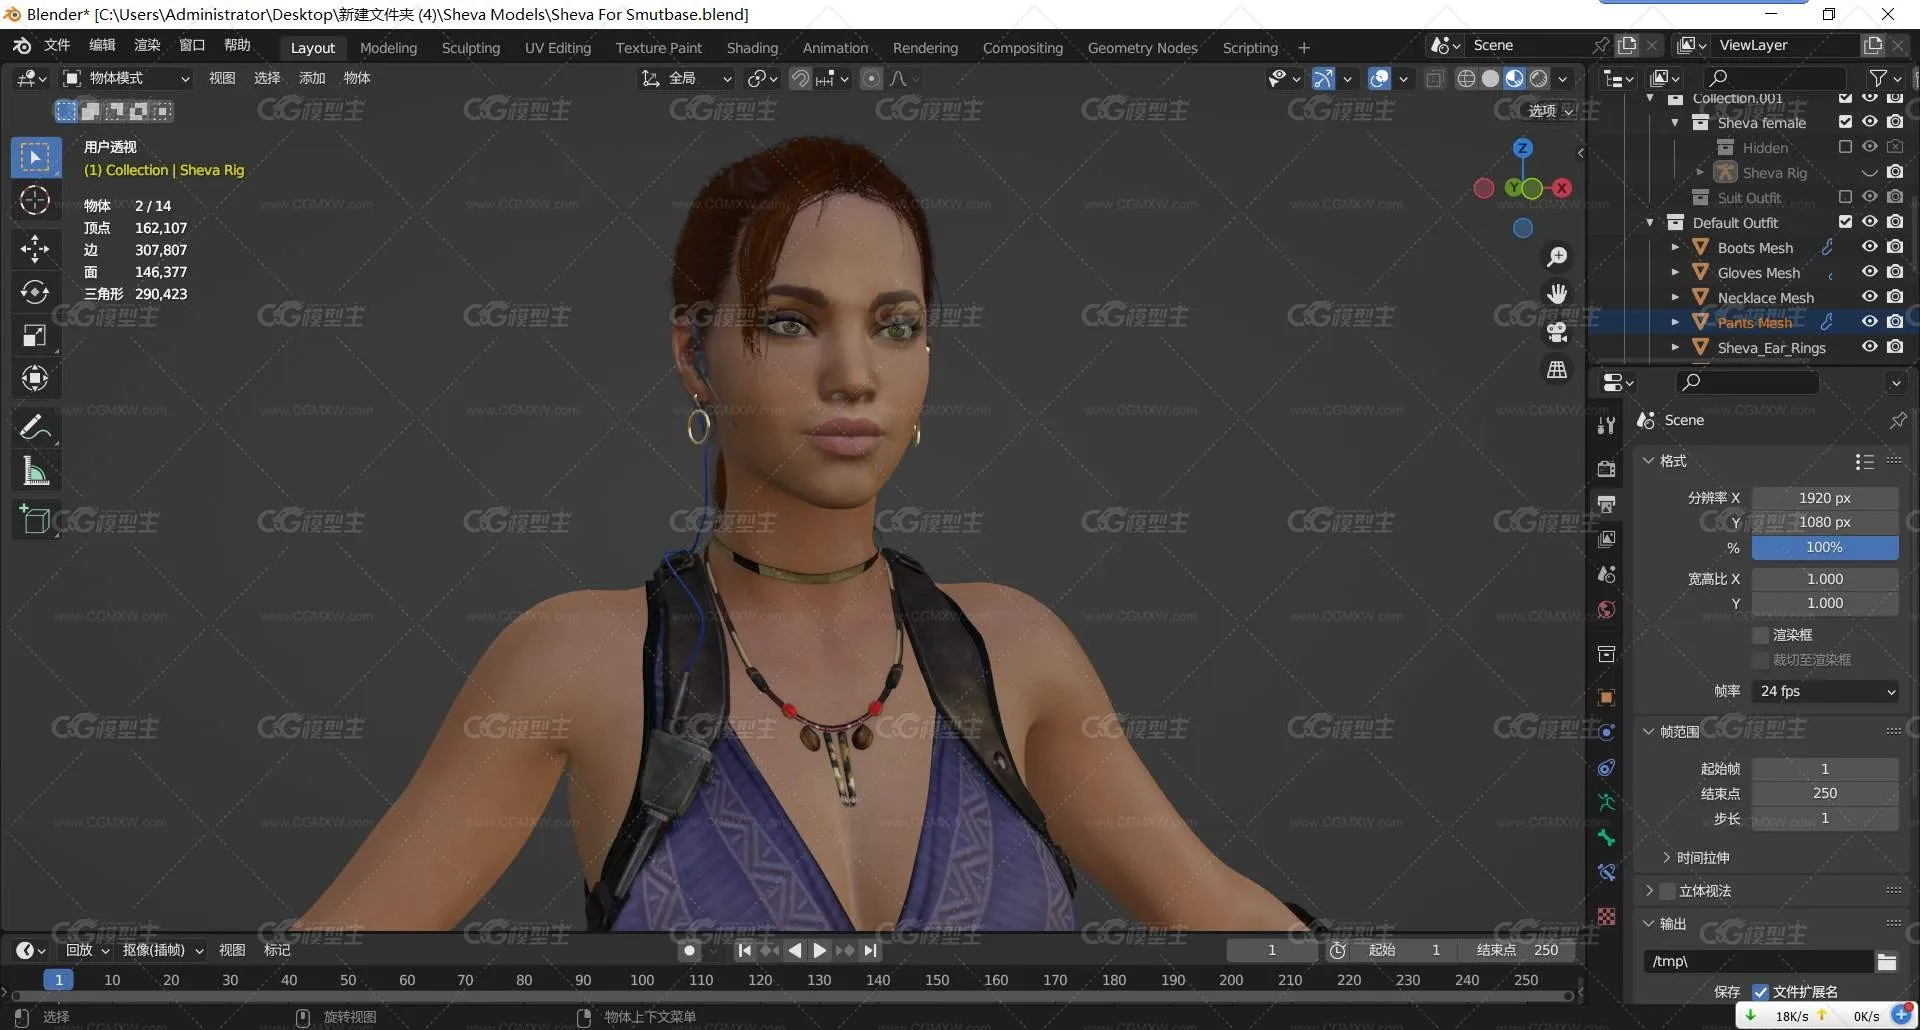Click the play animation button
The width and height of the screenshot is (1920, 1030).
[820, 950]
